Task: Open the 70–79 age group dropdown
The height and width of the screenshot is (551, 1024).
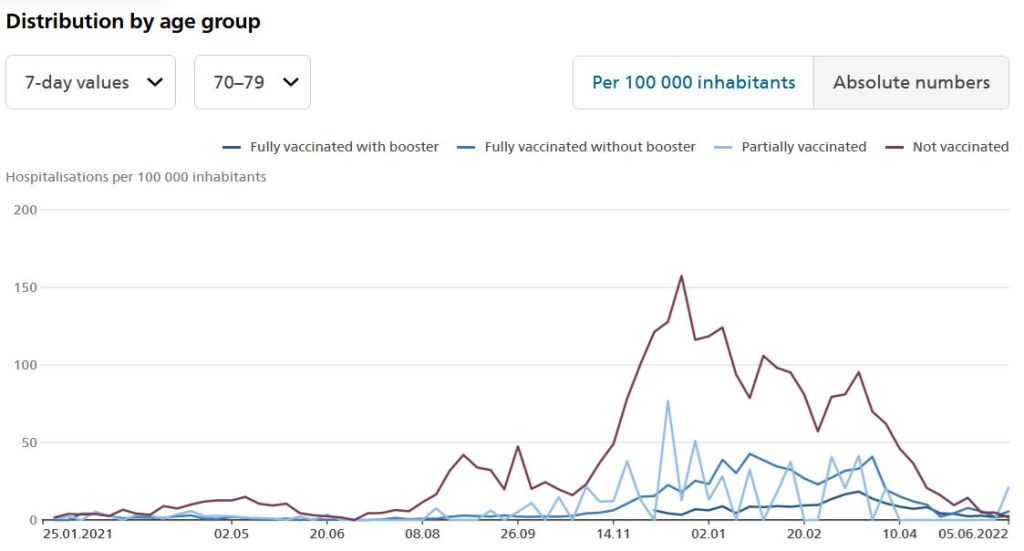Action: (252, 82)
